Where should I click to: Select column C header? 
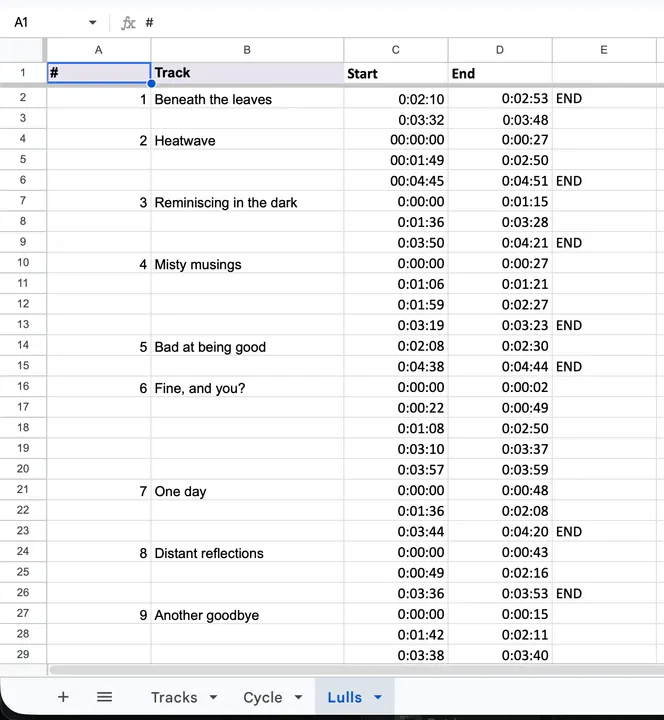(x=396, y=50)
